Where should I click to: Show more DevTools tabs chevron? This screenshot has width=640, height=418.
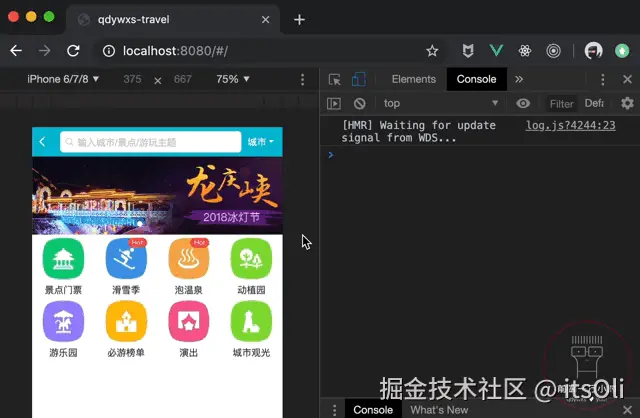519,79
